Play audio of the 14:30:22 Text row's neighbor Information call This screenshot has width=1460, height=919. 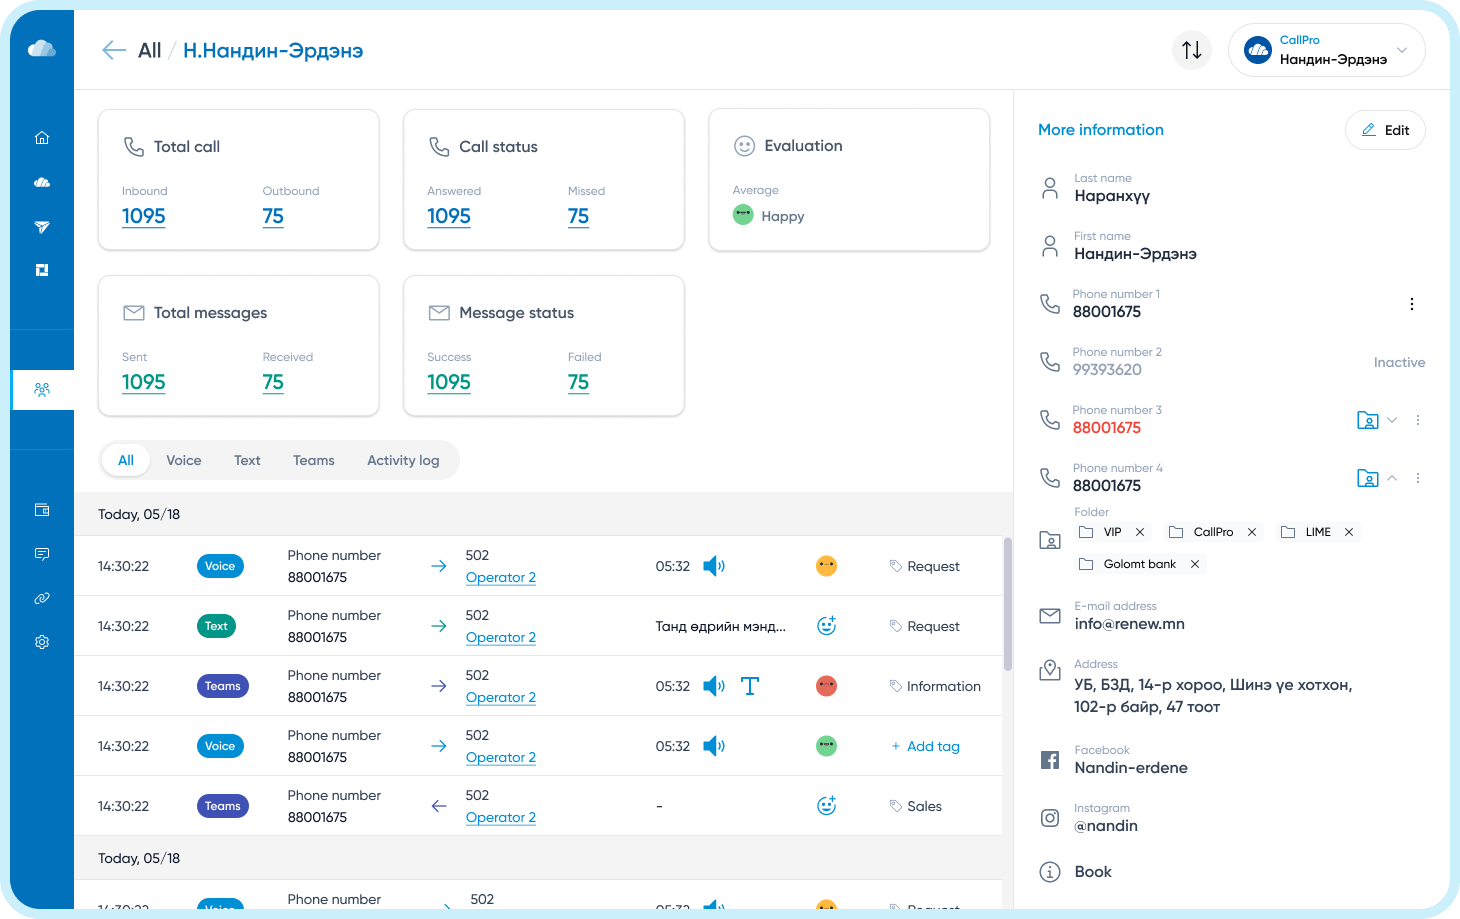click(714, 686)
